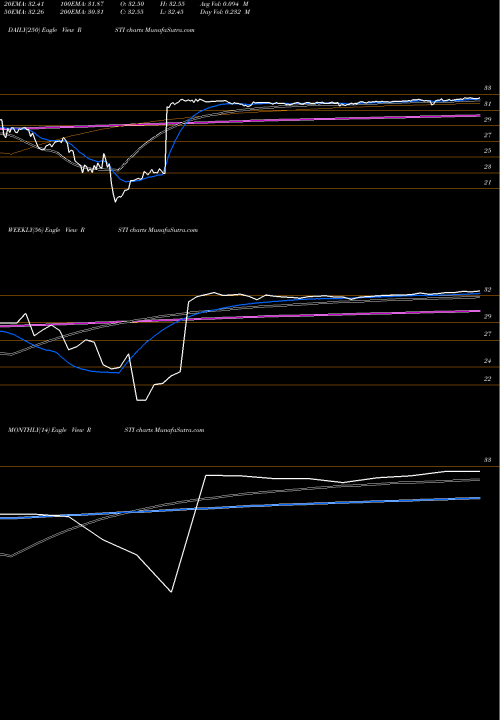This screenshot has width=500, height=720.
Task: Click the 100EMA value in the header
Action: [x=84, y=4]
